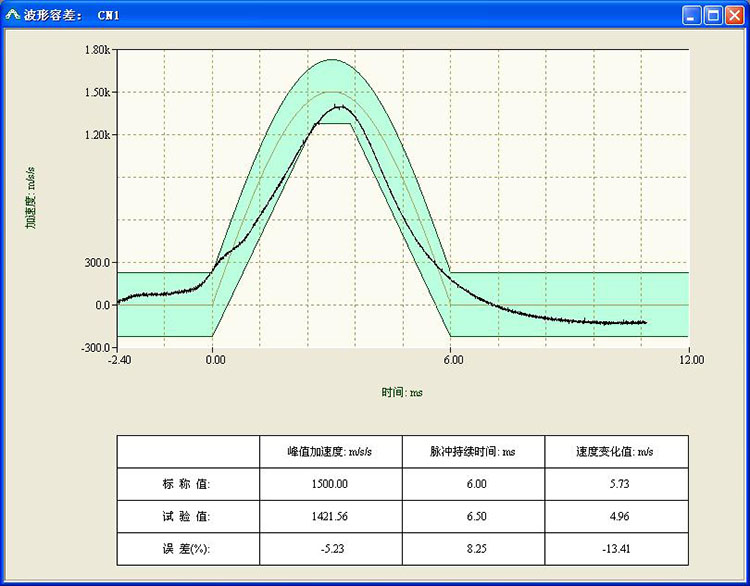
Task: Minimize the 波形容差 window
Action: [692, 15]
